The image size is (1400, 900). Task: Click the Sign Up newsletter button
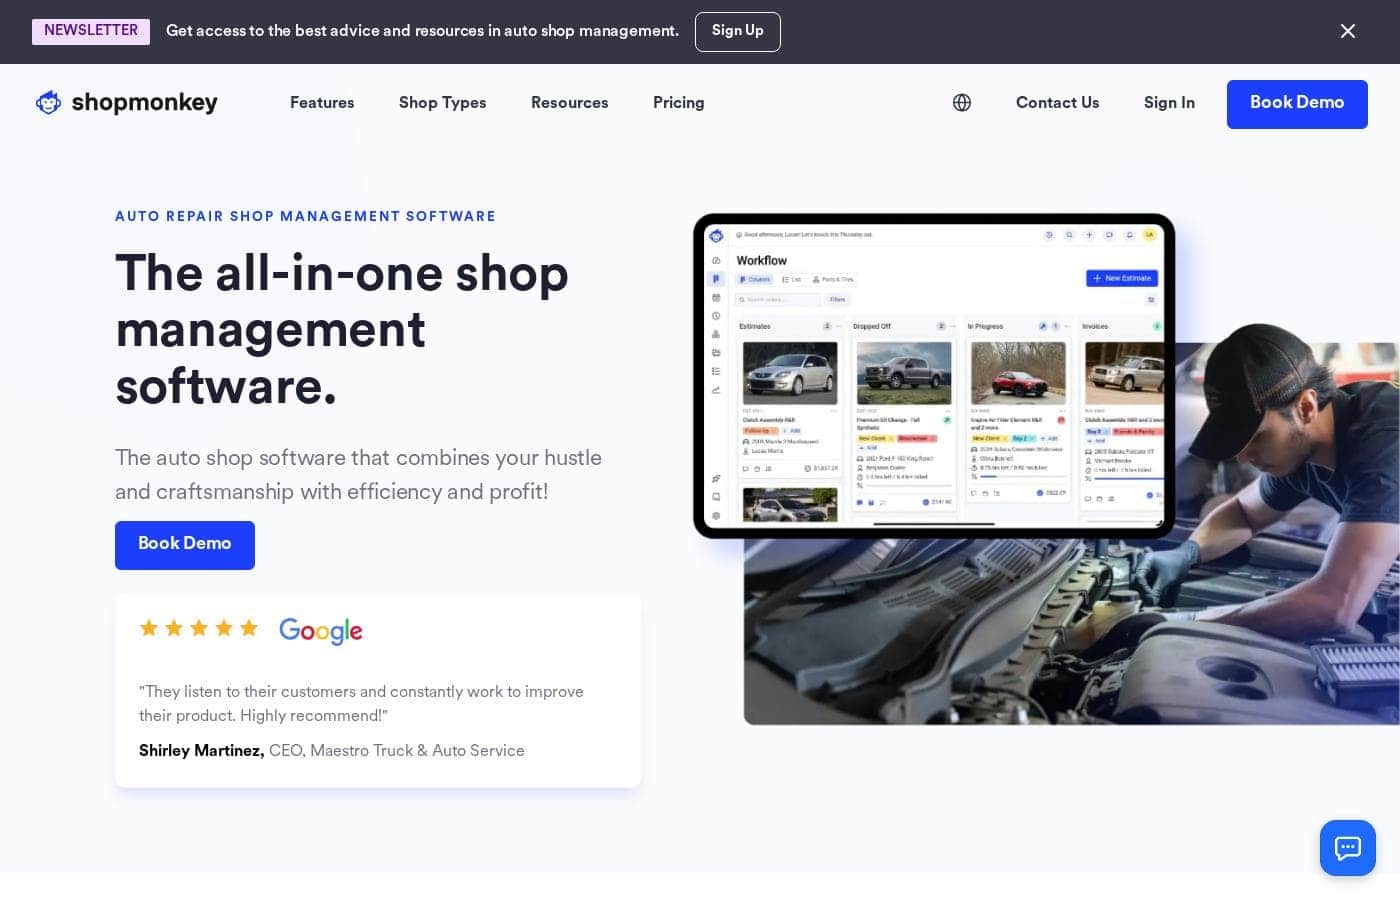tap(738, 32)
